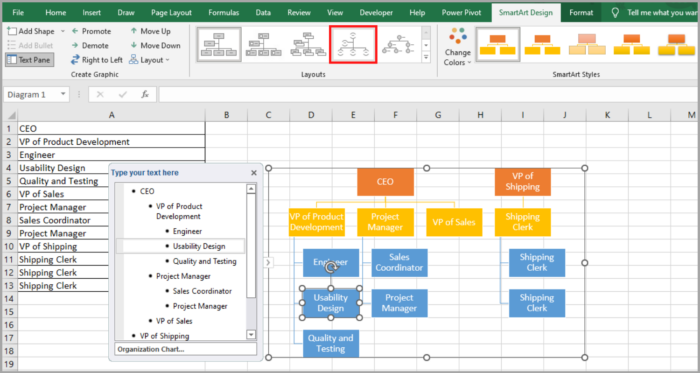The image size is (700, 373).
Task: Open the Layout dropdown
Action: [x=150, y=60]
